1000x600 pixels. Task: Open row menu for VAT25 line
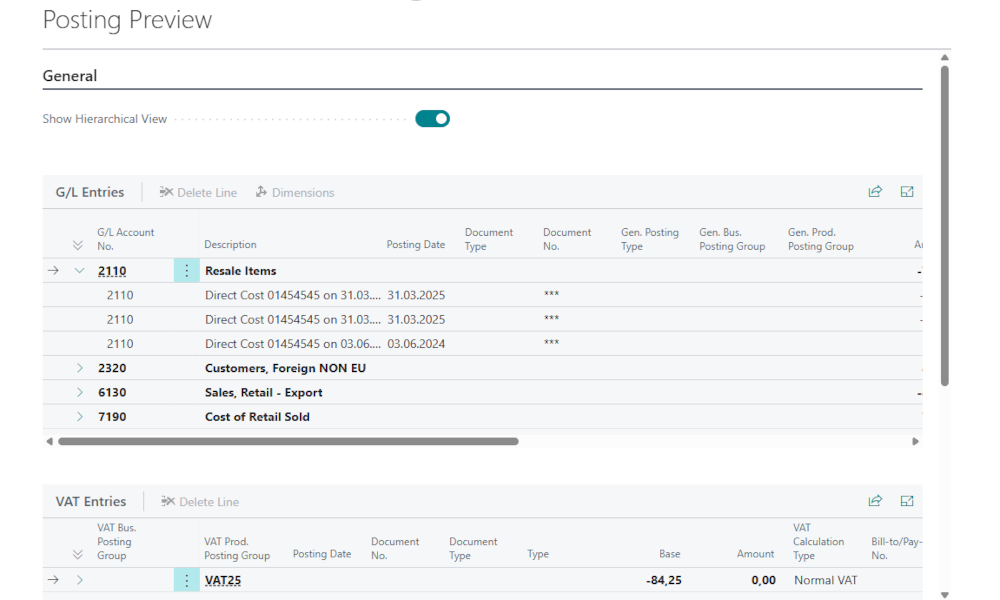pyautogui.click(x=186, y=580)
